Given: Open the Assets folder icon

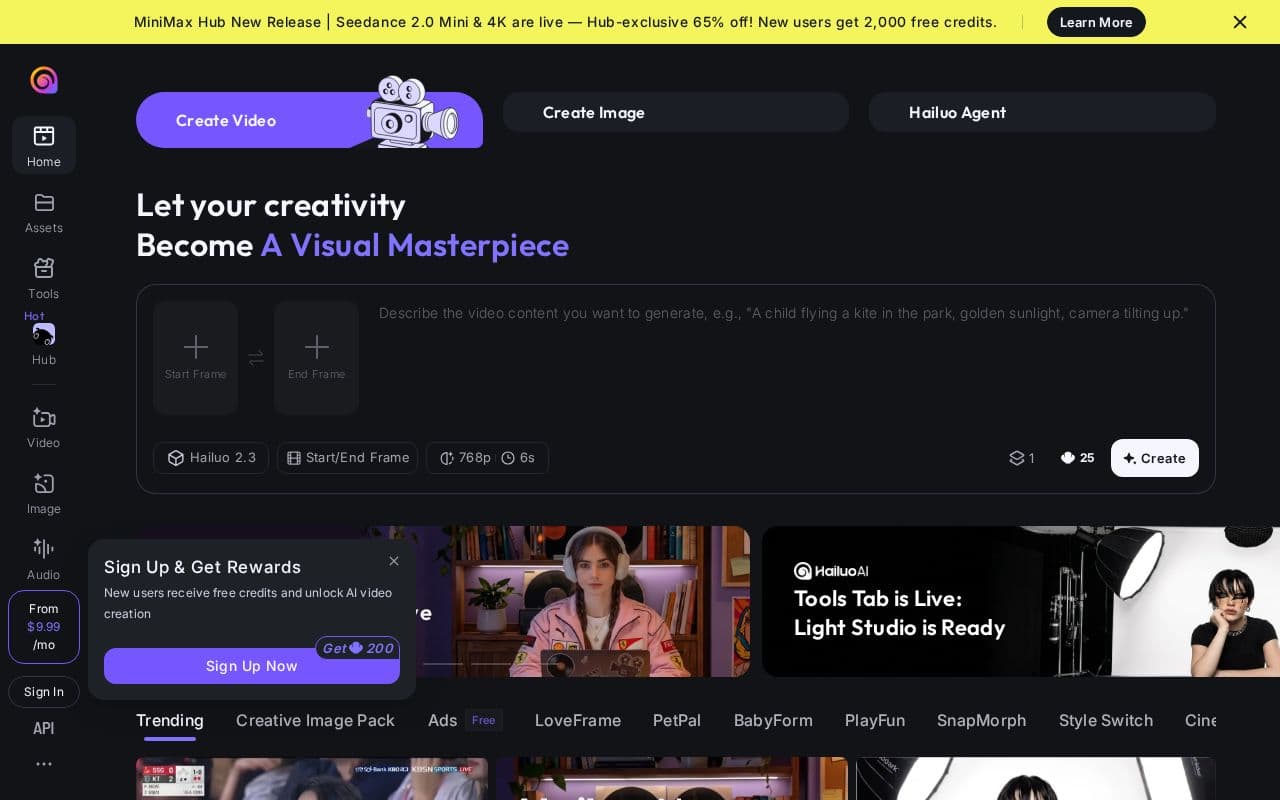Looking at the screenshot, I should [x=43, y=202].
